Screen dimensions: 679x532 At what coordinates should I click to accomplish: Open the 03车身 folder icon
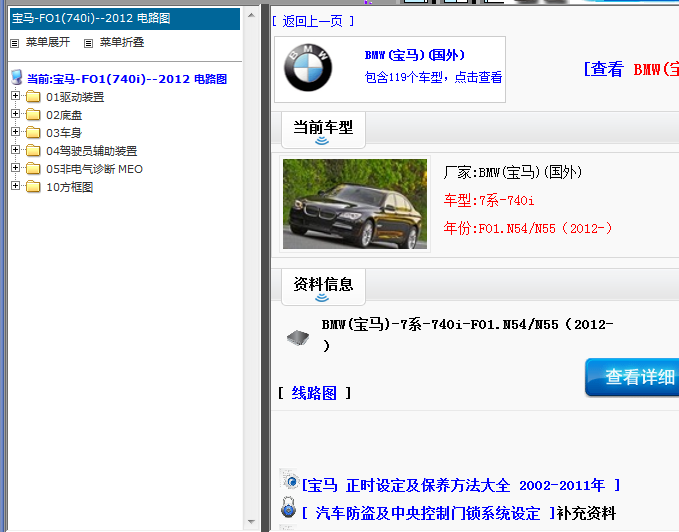(33, 132)
